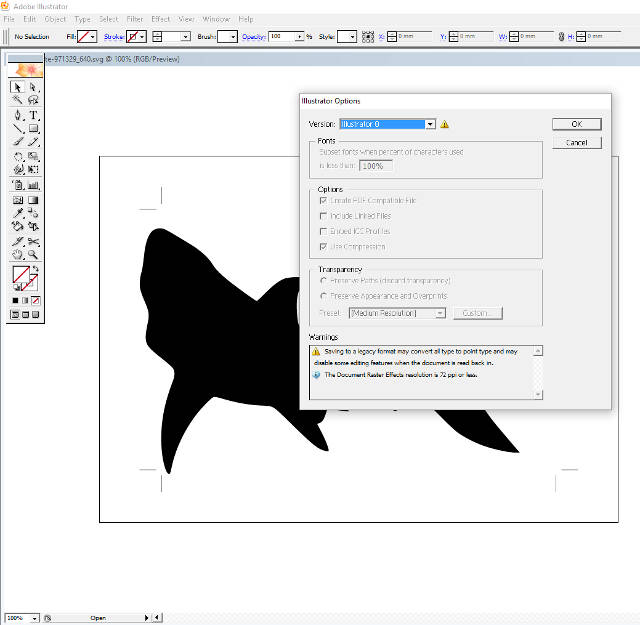The height and width of the screenshot is (625, 640).
Task: Select the Direct Selection tool
Action: (x=33, y=87)
